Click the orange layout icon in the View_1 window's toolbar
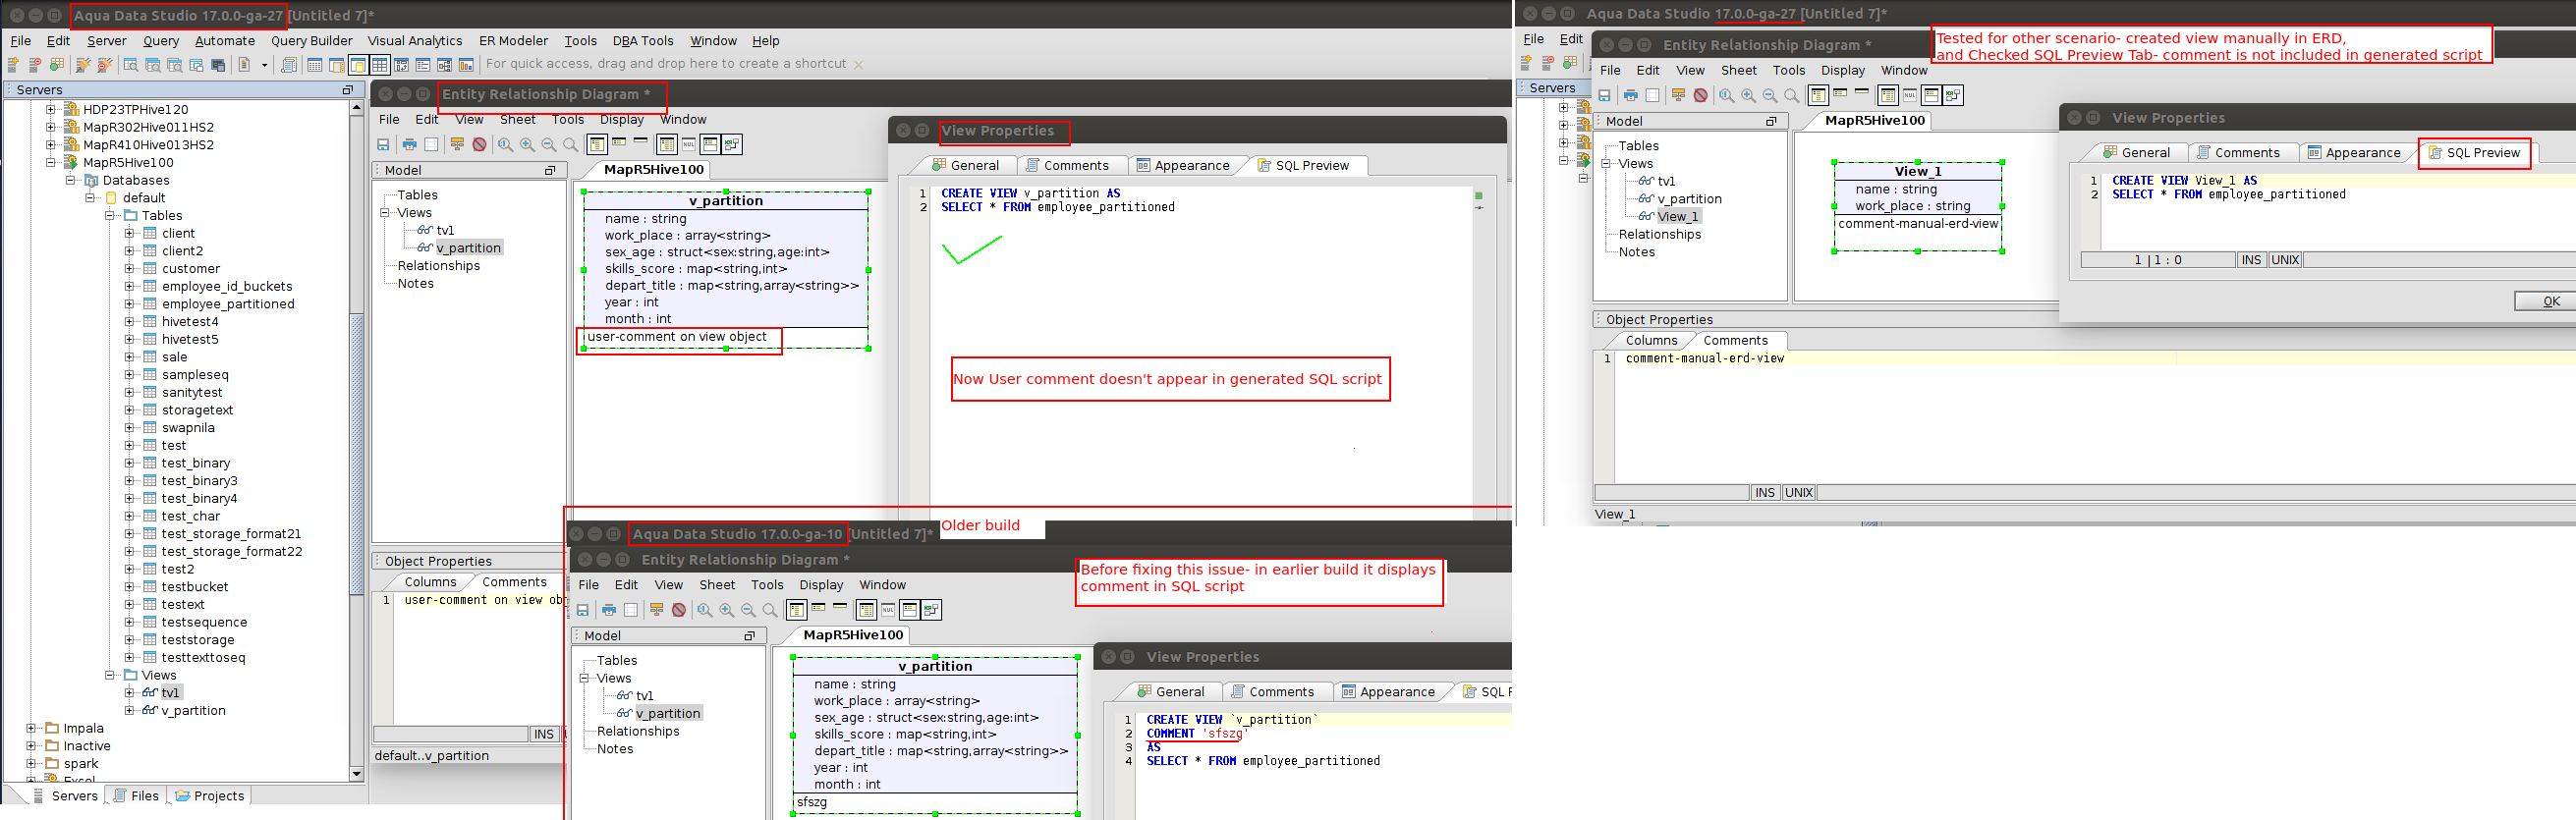This screenshot has width=2576, height=820. coord(1678,95)
